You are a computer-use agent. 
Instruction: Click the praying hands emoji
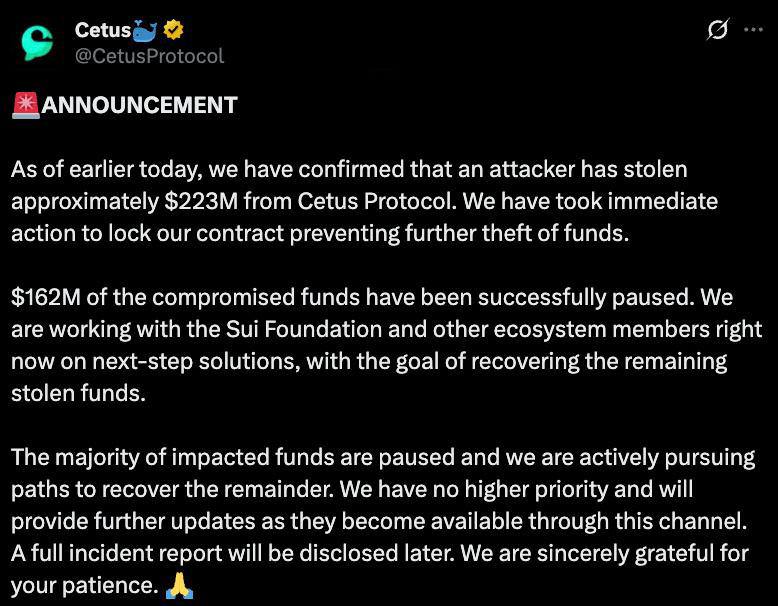click(179, 586)
